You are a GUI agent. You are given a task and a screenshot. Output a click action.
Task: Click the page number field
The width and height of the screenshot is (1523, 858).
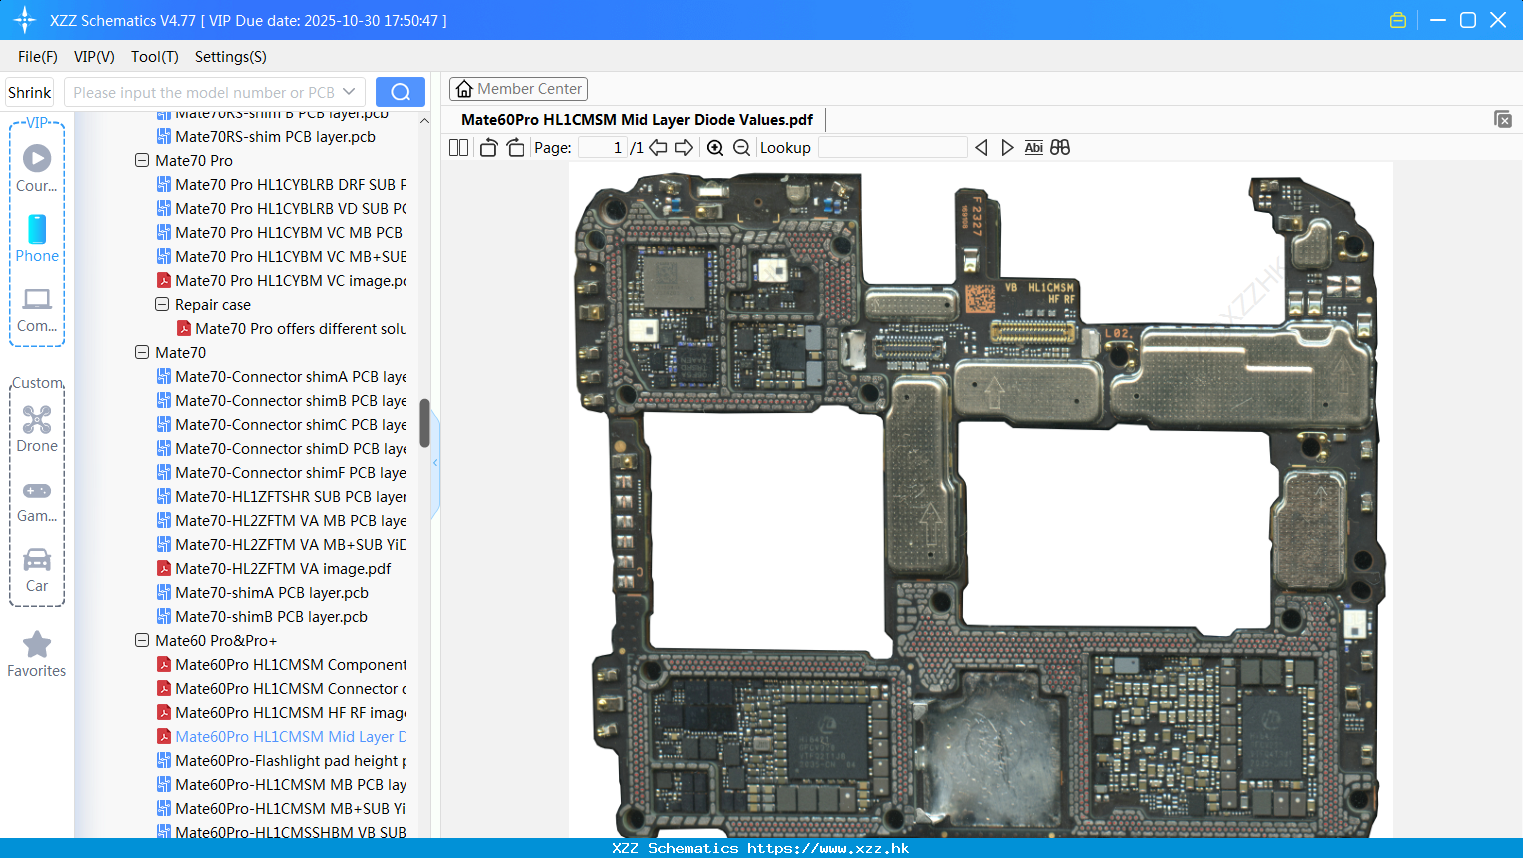[602, 147]
